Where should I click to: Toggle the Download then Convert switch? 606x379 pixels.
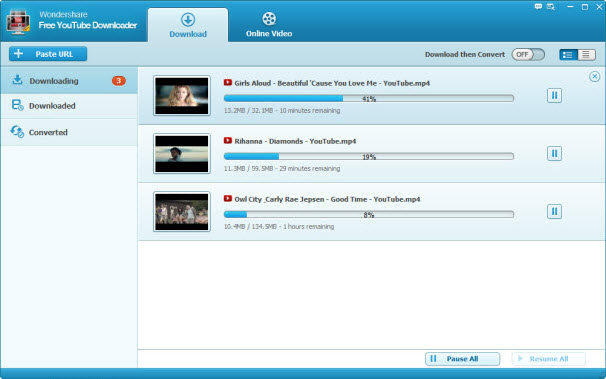[x=528, y=54]
